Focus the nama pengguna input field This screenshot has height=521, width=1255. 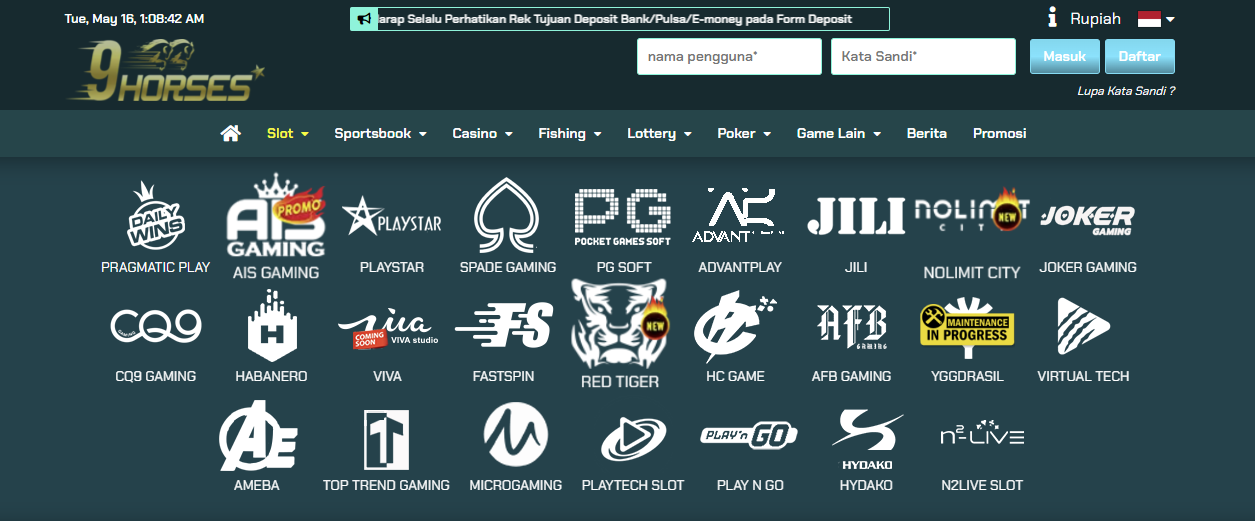729,57
